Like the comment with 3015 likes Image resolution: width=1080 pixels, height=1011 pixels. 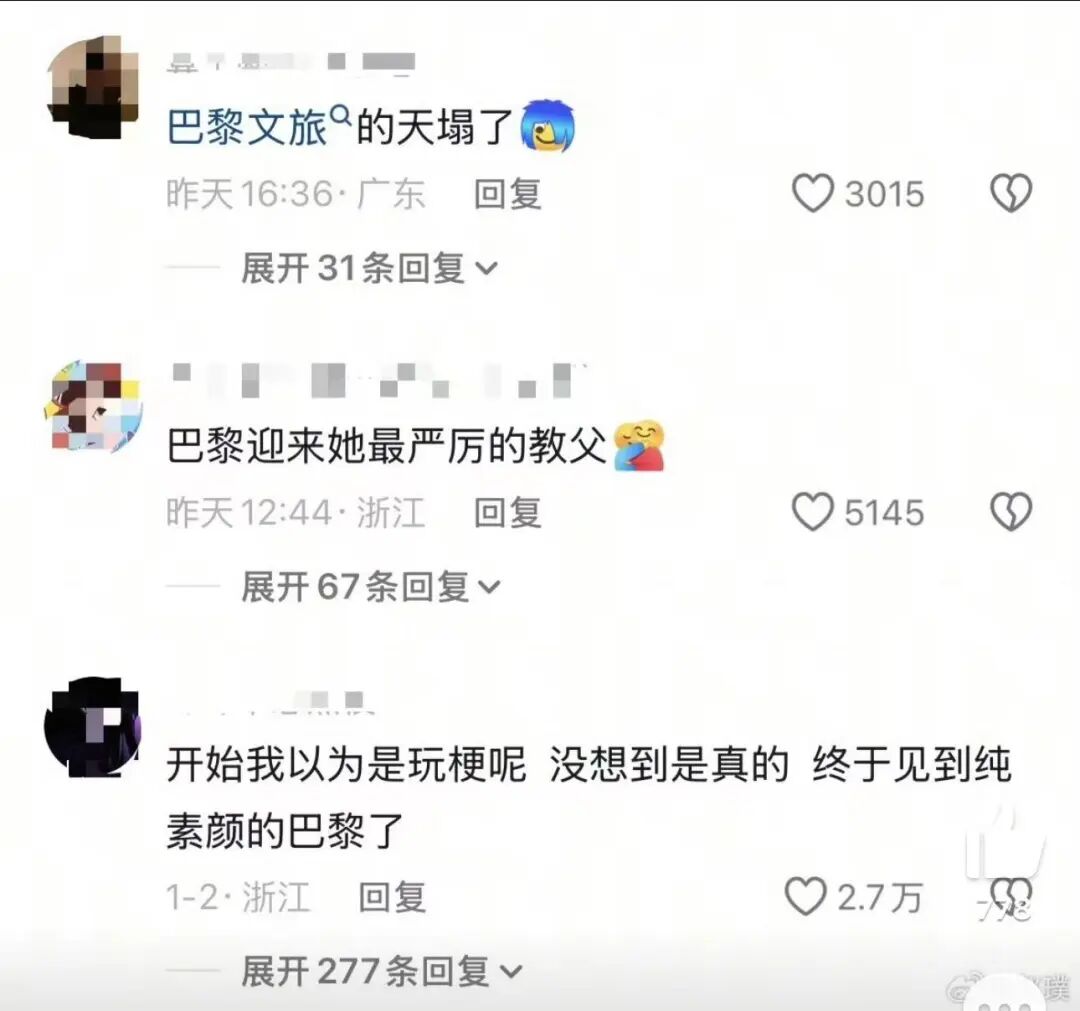[813, 193]
